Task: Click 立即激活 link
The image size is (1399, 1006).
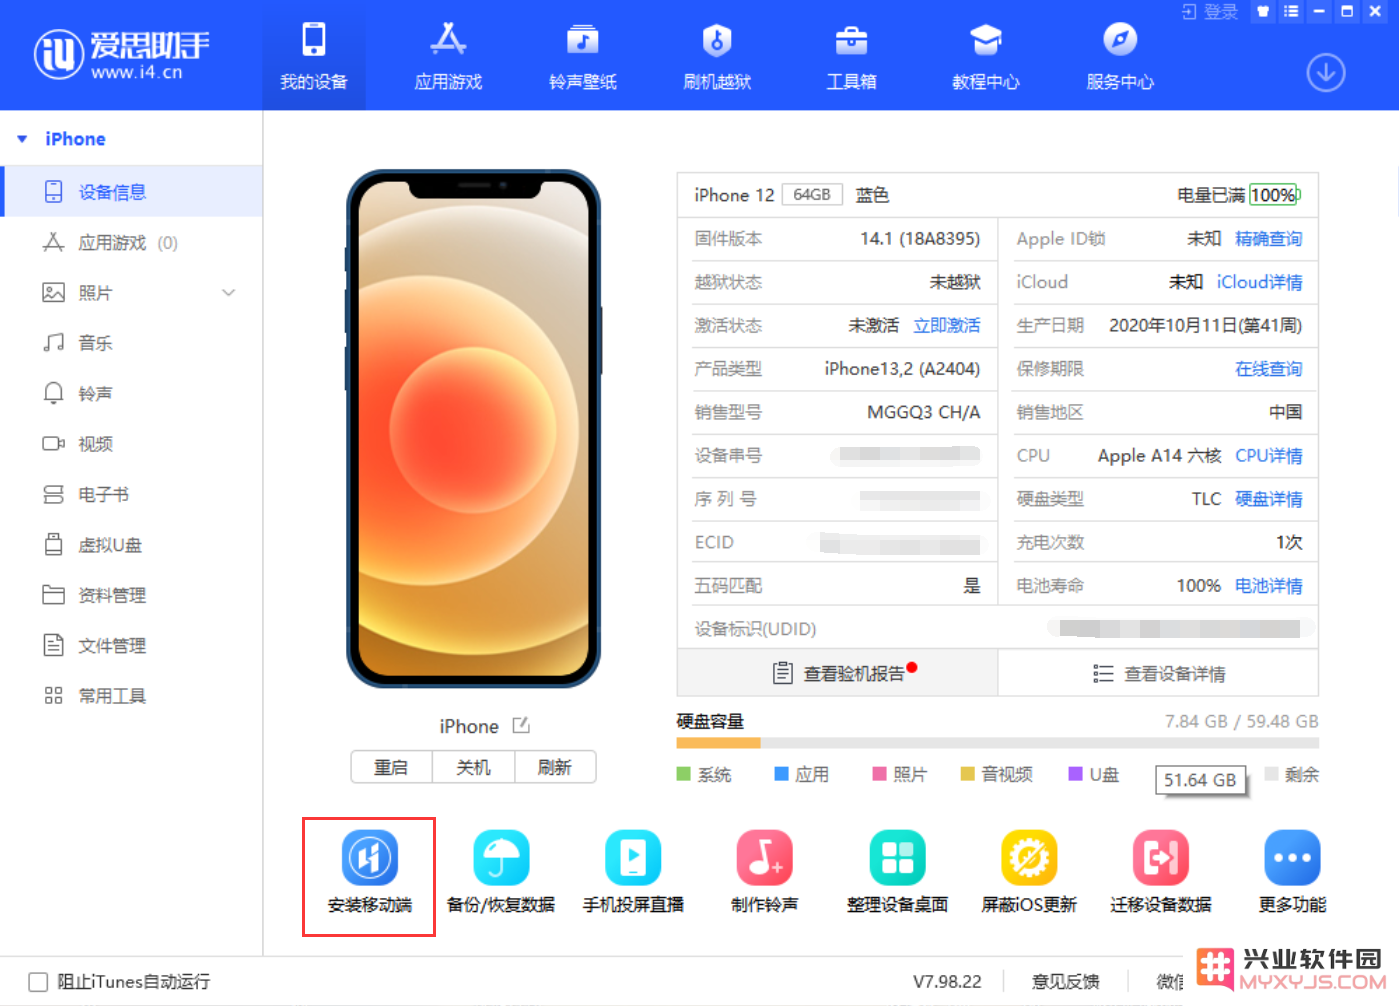Action: (946, 326)
